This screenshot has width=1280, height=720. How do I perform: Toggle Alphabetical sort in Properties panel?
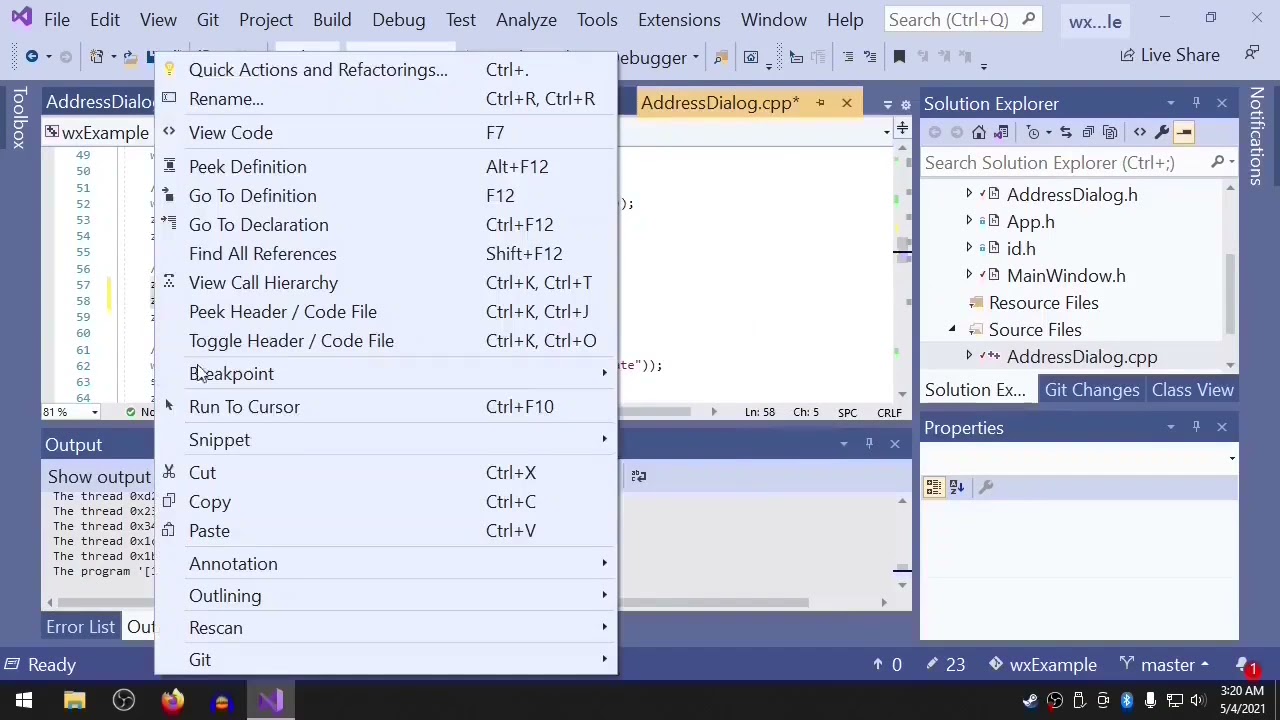point(957,487)
